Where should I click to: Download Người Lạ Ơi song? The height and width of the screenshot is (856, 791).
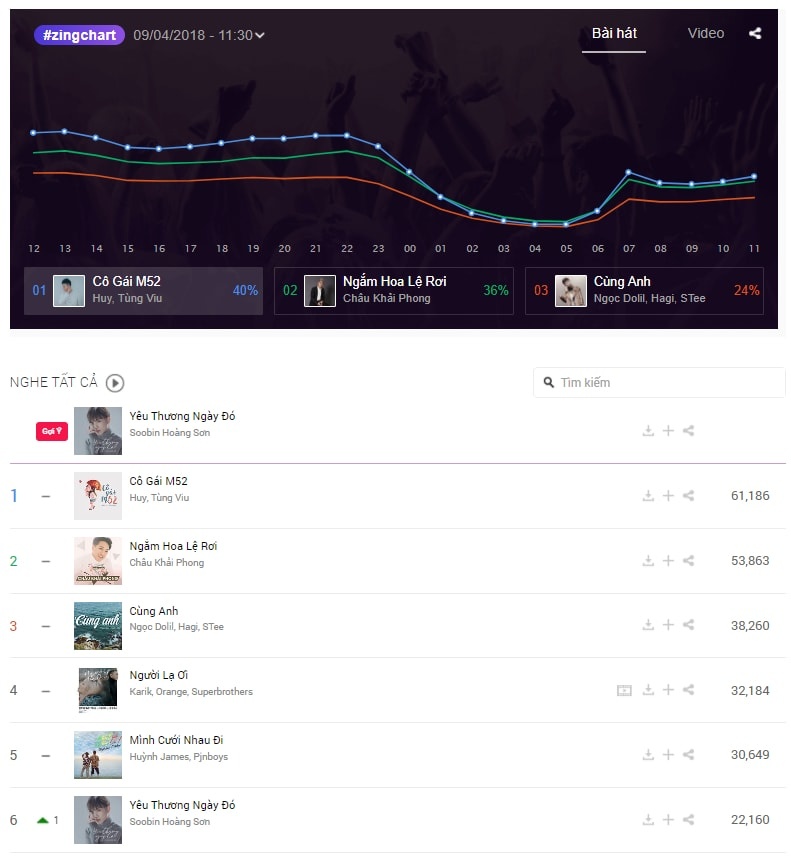click(647, 689)
